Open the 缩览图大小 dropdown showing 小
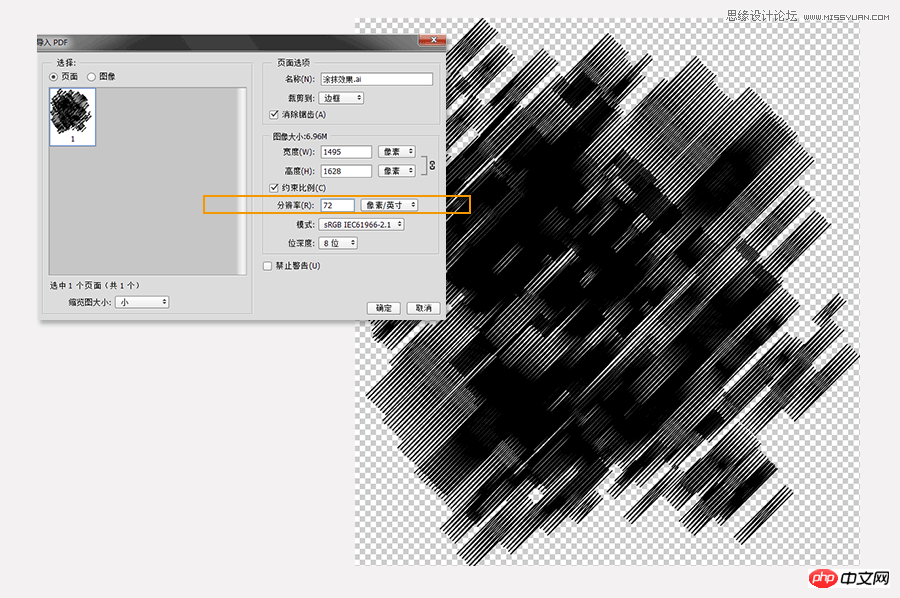 coord(142,302)
